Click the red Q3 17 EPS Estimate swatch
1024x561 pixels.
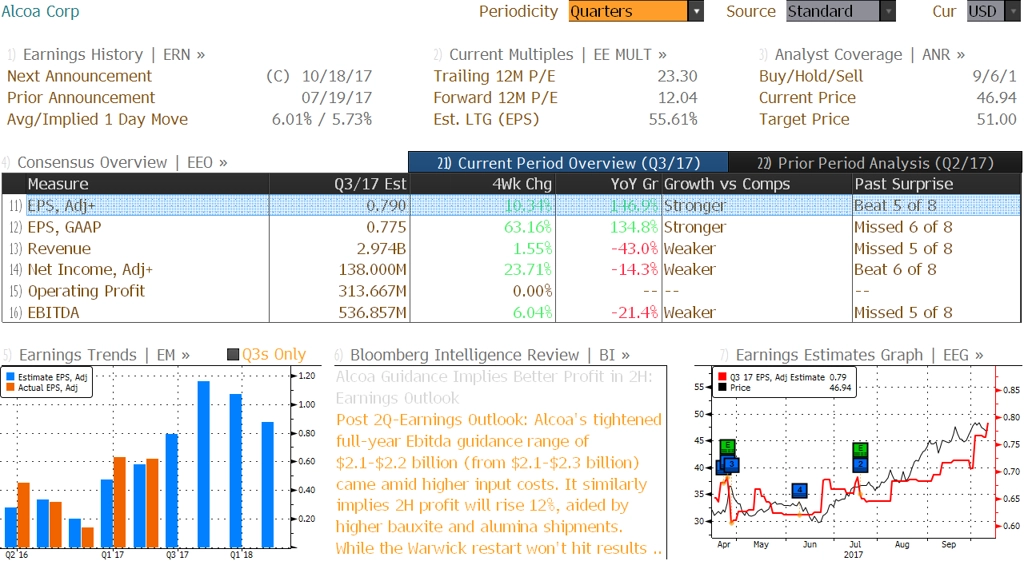pyautogui.click(x=722, y=377)
